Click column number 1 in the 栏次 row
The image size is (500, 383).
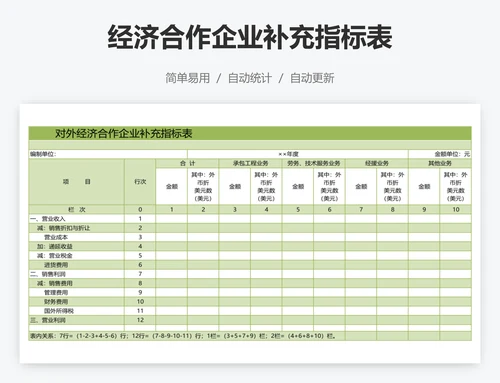[172, 209]
